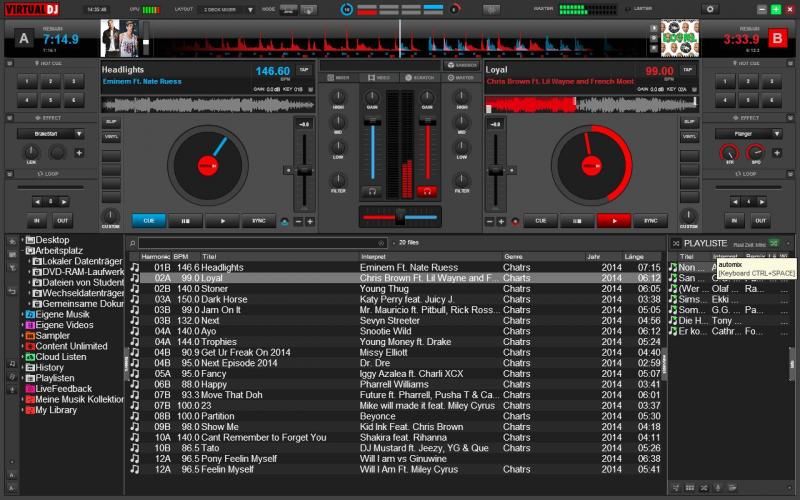Tap the left deck TAP tempo button

pyautogui.click(x=304, y=70)
